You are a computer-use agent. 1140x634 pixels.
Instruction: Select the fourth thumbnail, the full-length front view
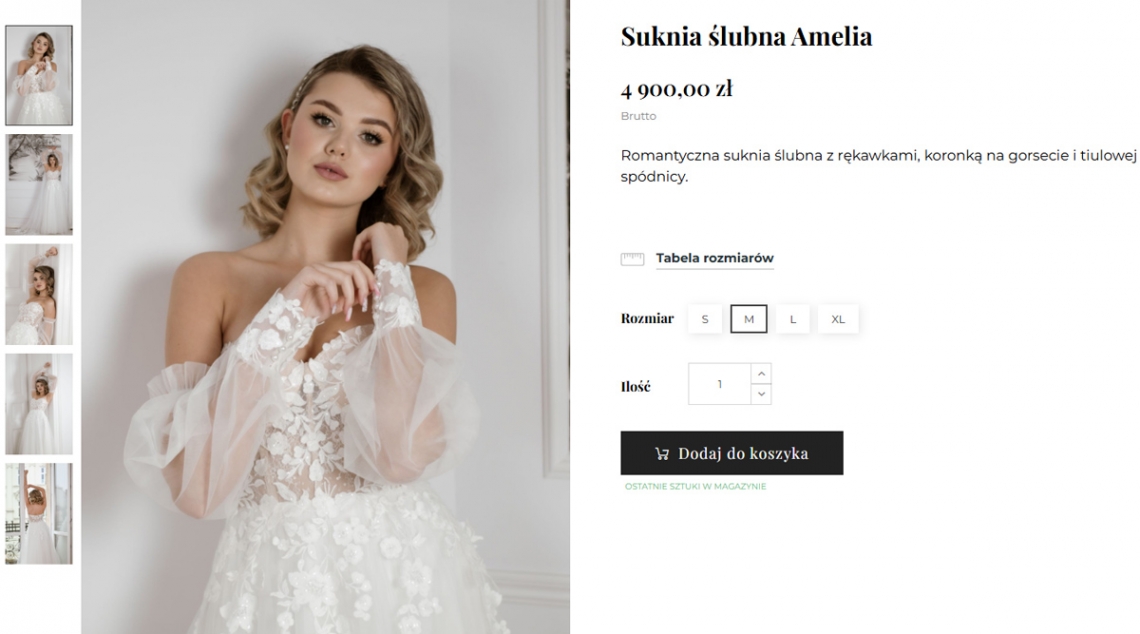39,403
